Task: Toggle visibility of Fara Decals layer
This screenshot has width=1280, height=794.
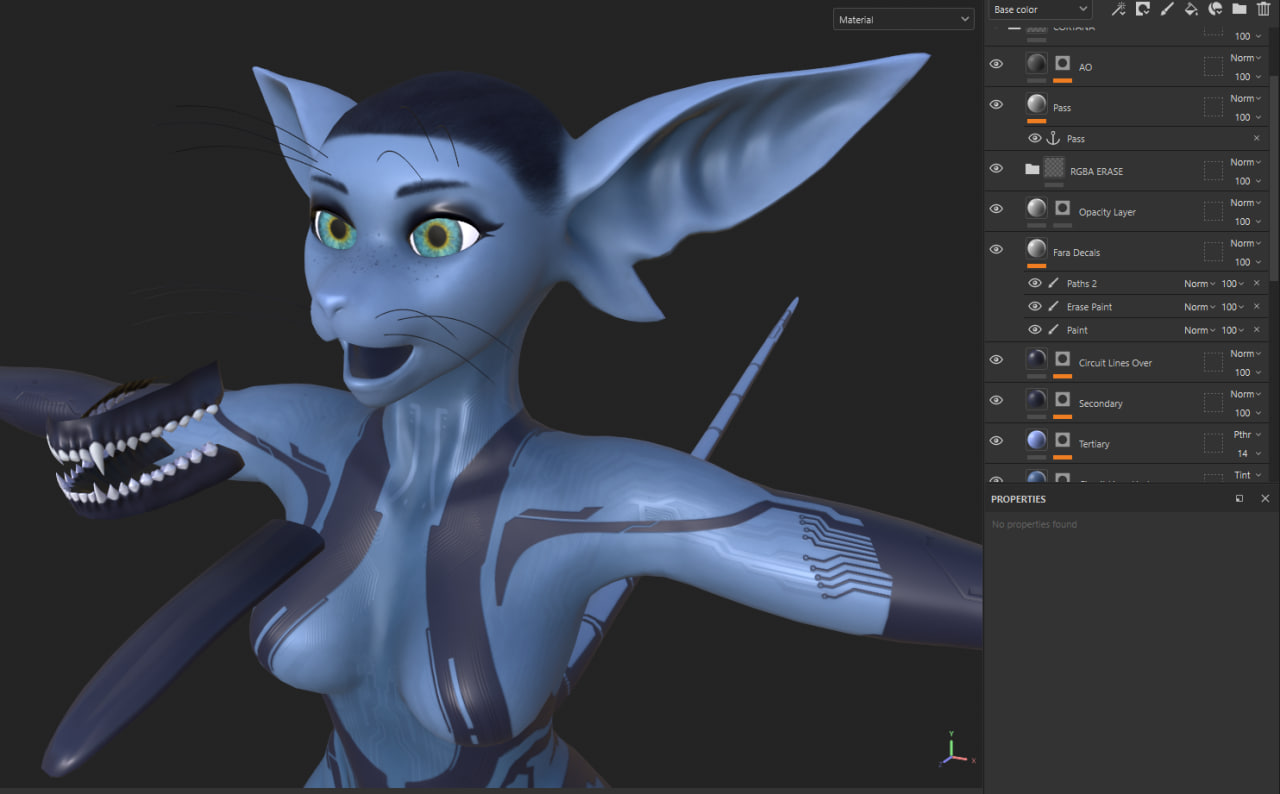Action: (x=996, y=249)
